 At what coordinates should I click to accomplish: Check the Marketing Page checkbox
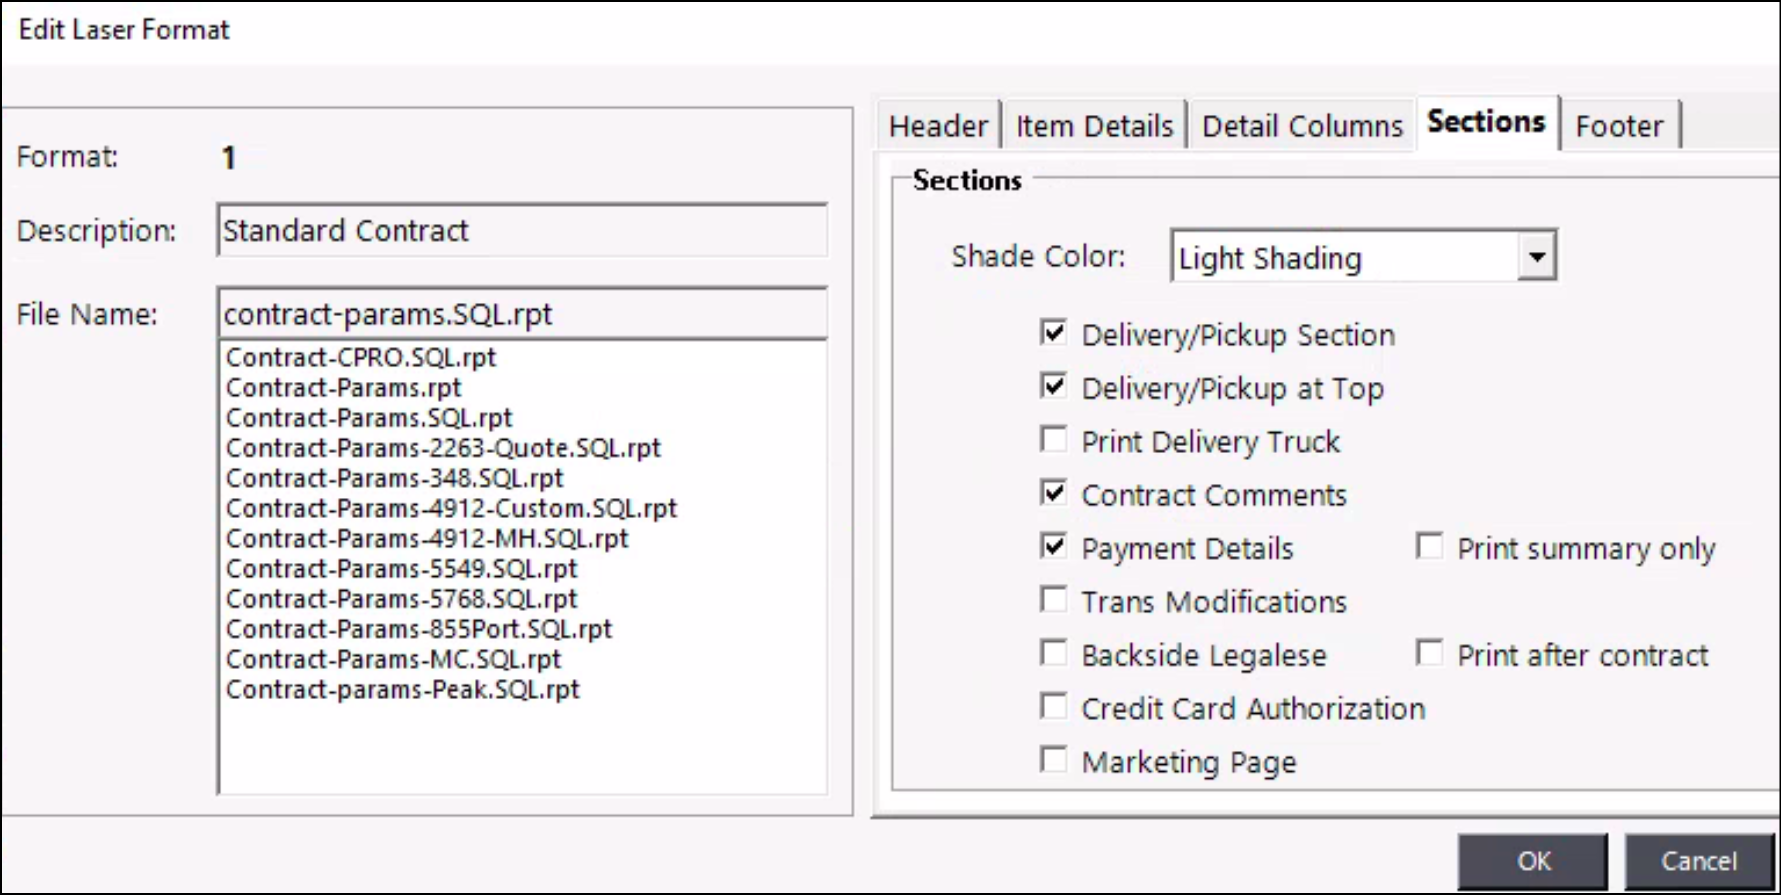1053,760
